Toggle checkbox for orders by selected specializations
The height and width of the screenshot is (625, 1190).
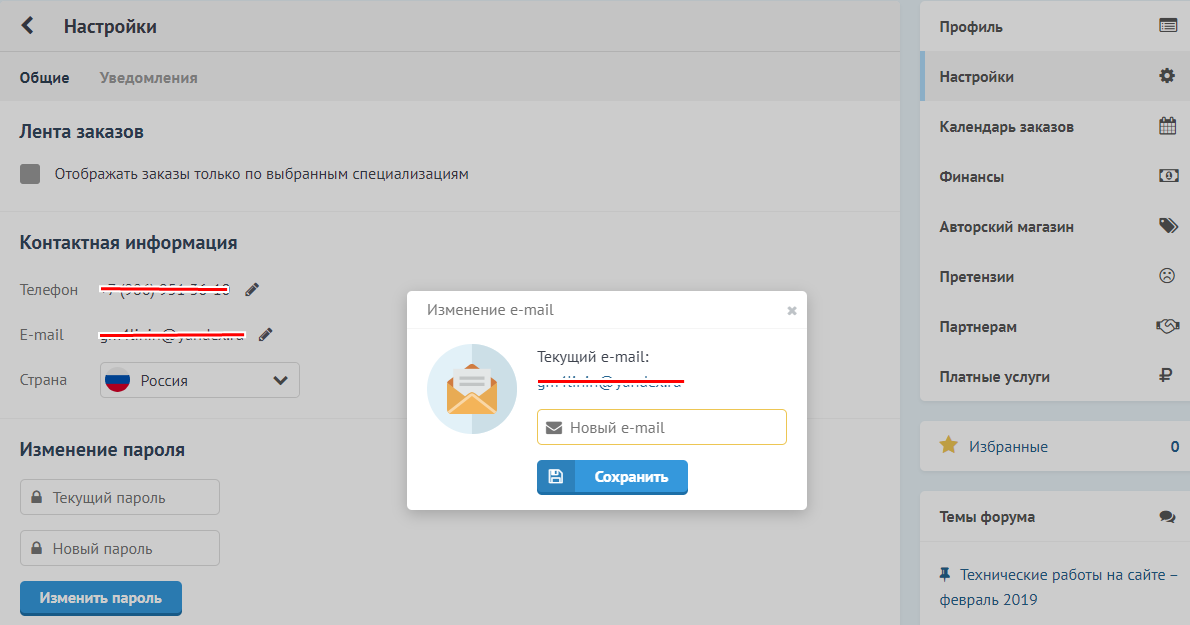[30, 174]
